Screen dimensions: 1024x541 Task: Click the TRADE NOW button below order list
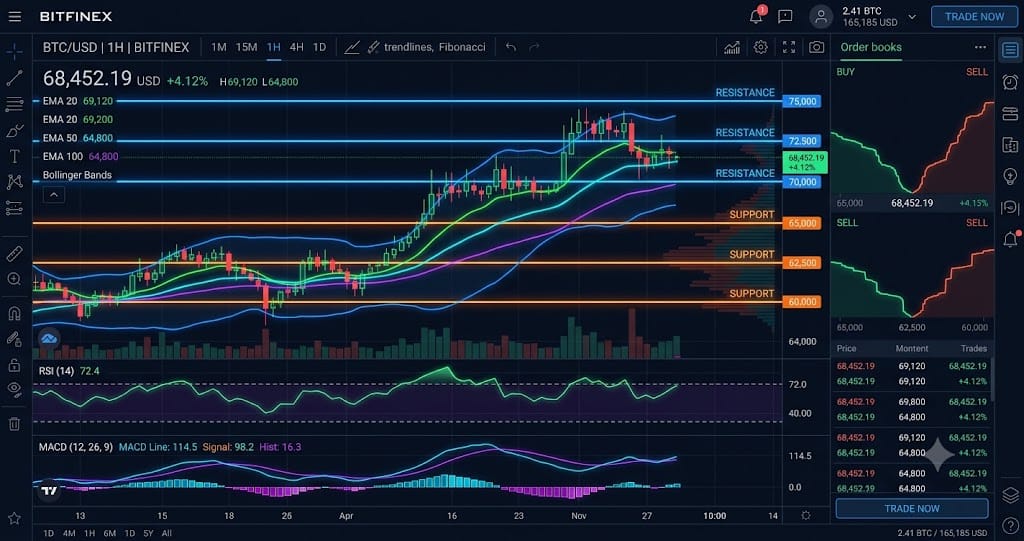click(x=912, y=508)
